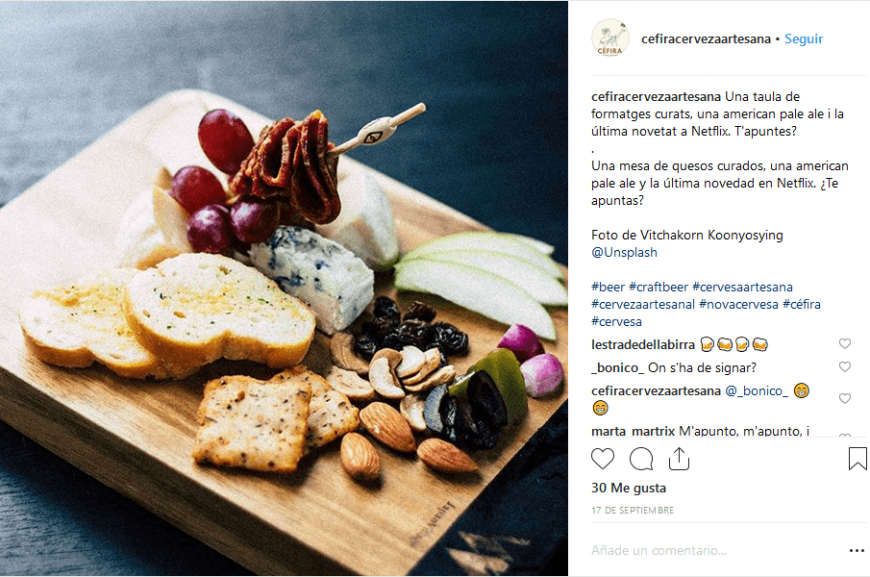The width and height of the screenshot is (870, 577).
Task: Like the _bonico_ comment heart
Action: pyautogui.click(x=844, y=367)
